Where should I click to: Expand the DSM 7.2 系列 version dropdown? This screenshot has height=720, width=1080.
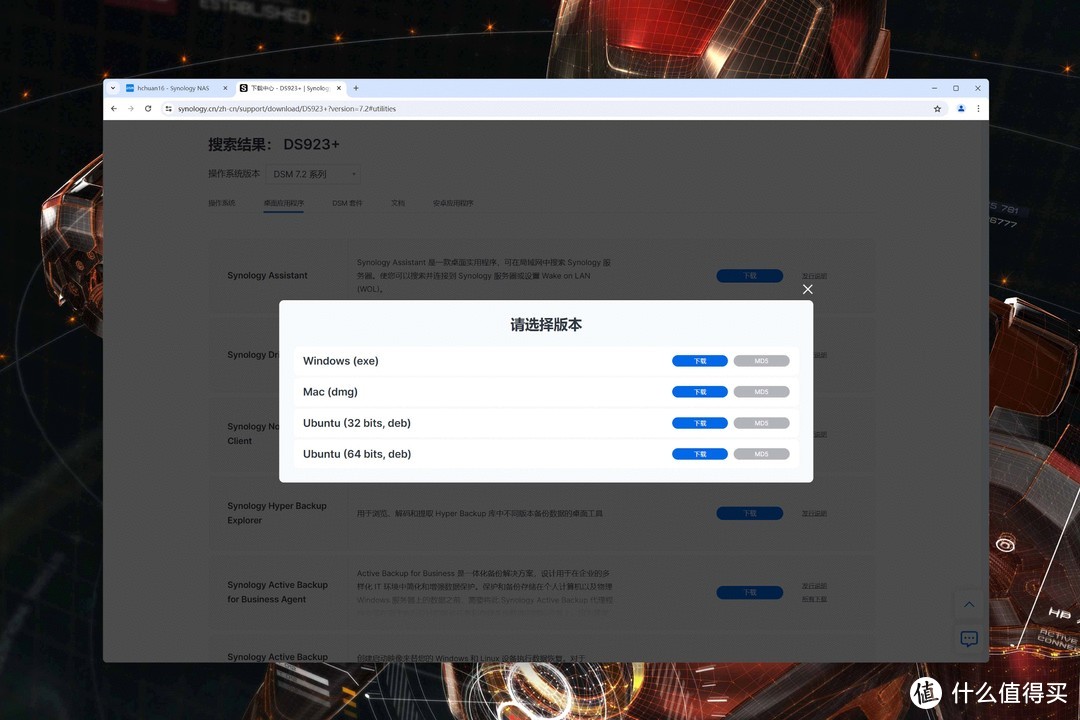tap(312, 173)
